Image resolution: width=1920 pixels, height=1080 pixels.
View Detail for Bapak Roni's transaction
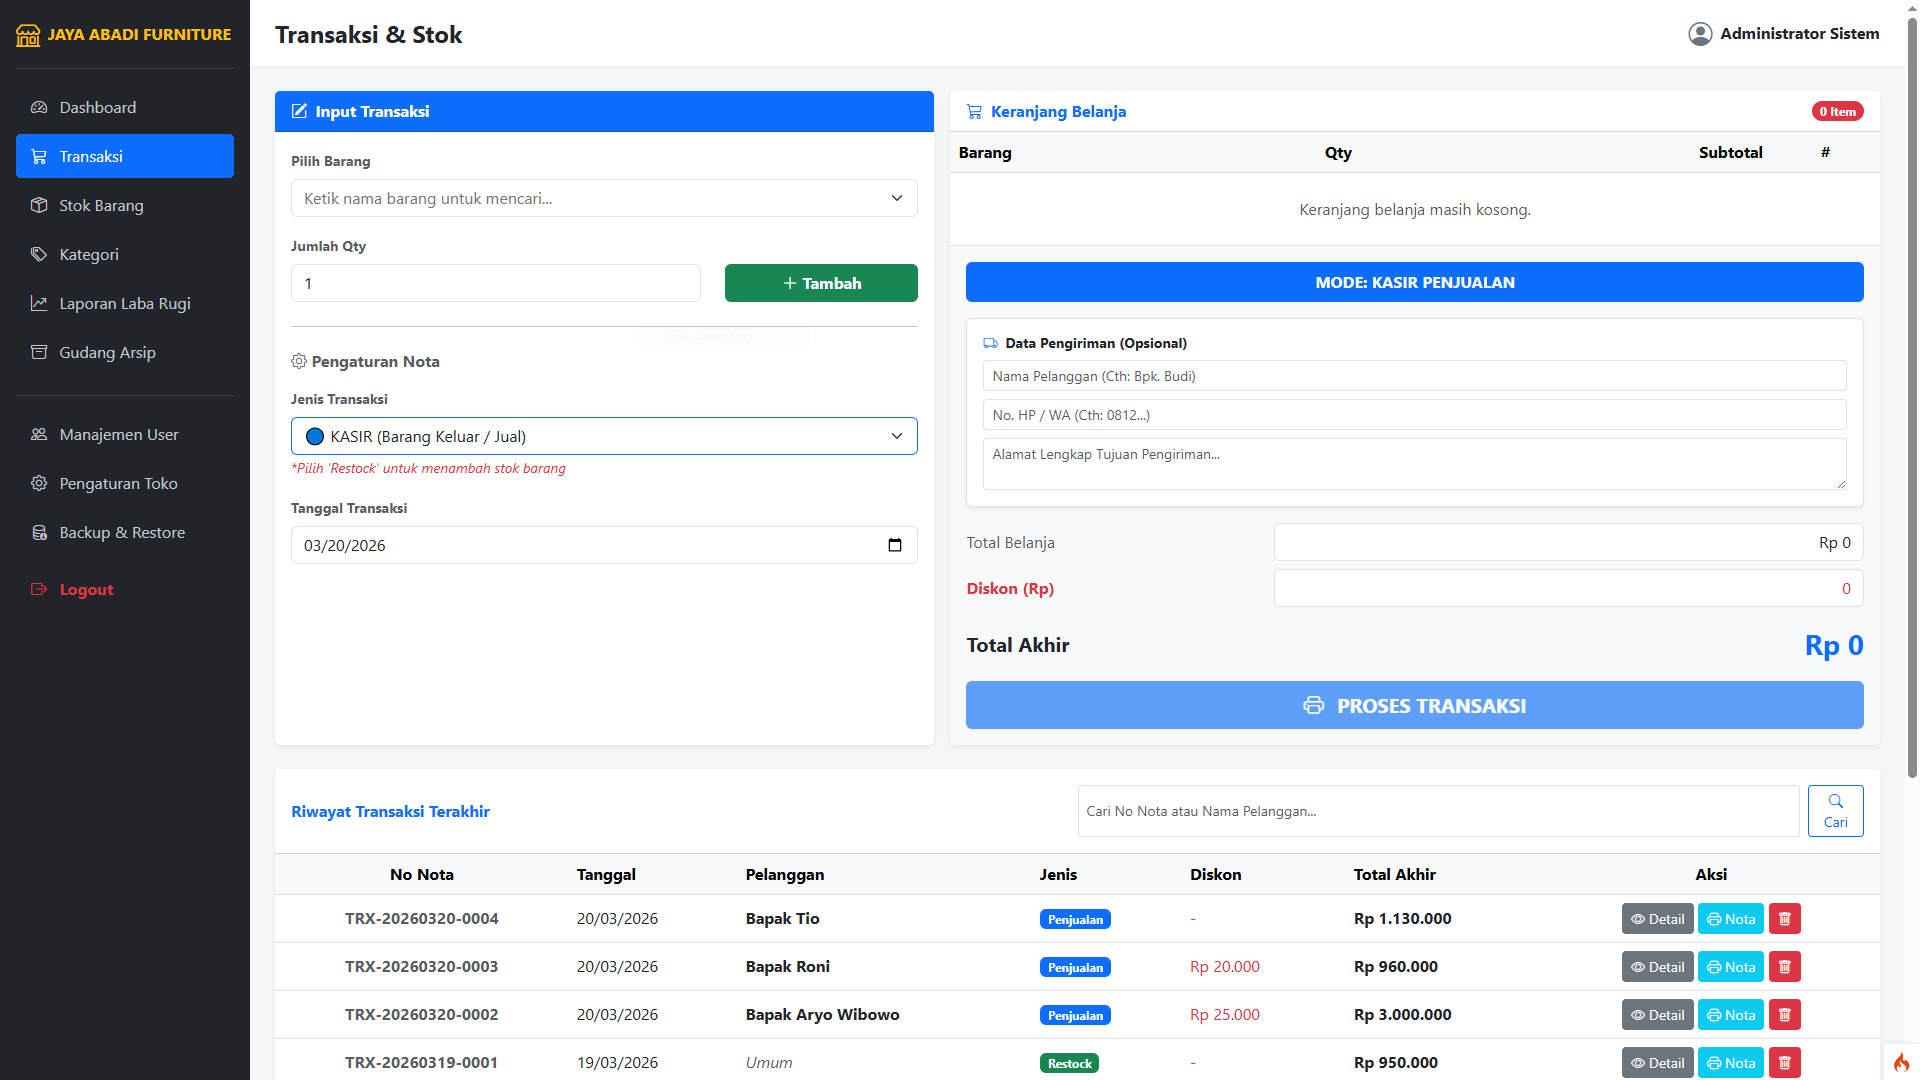click(x=1657, y=967)
